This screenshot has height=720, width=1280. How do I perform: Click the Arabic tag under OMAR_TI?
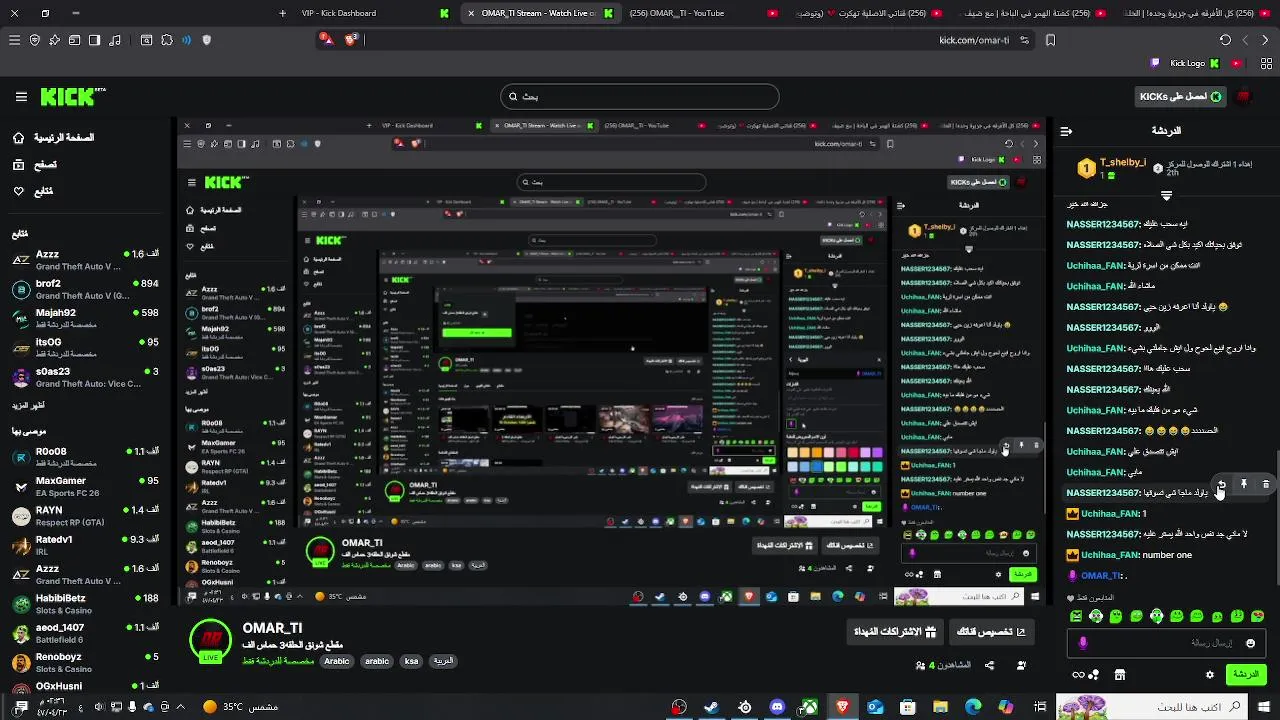point(337,661)
